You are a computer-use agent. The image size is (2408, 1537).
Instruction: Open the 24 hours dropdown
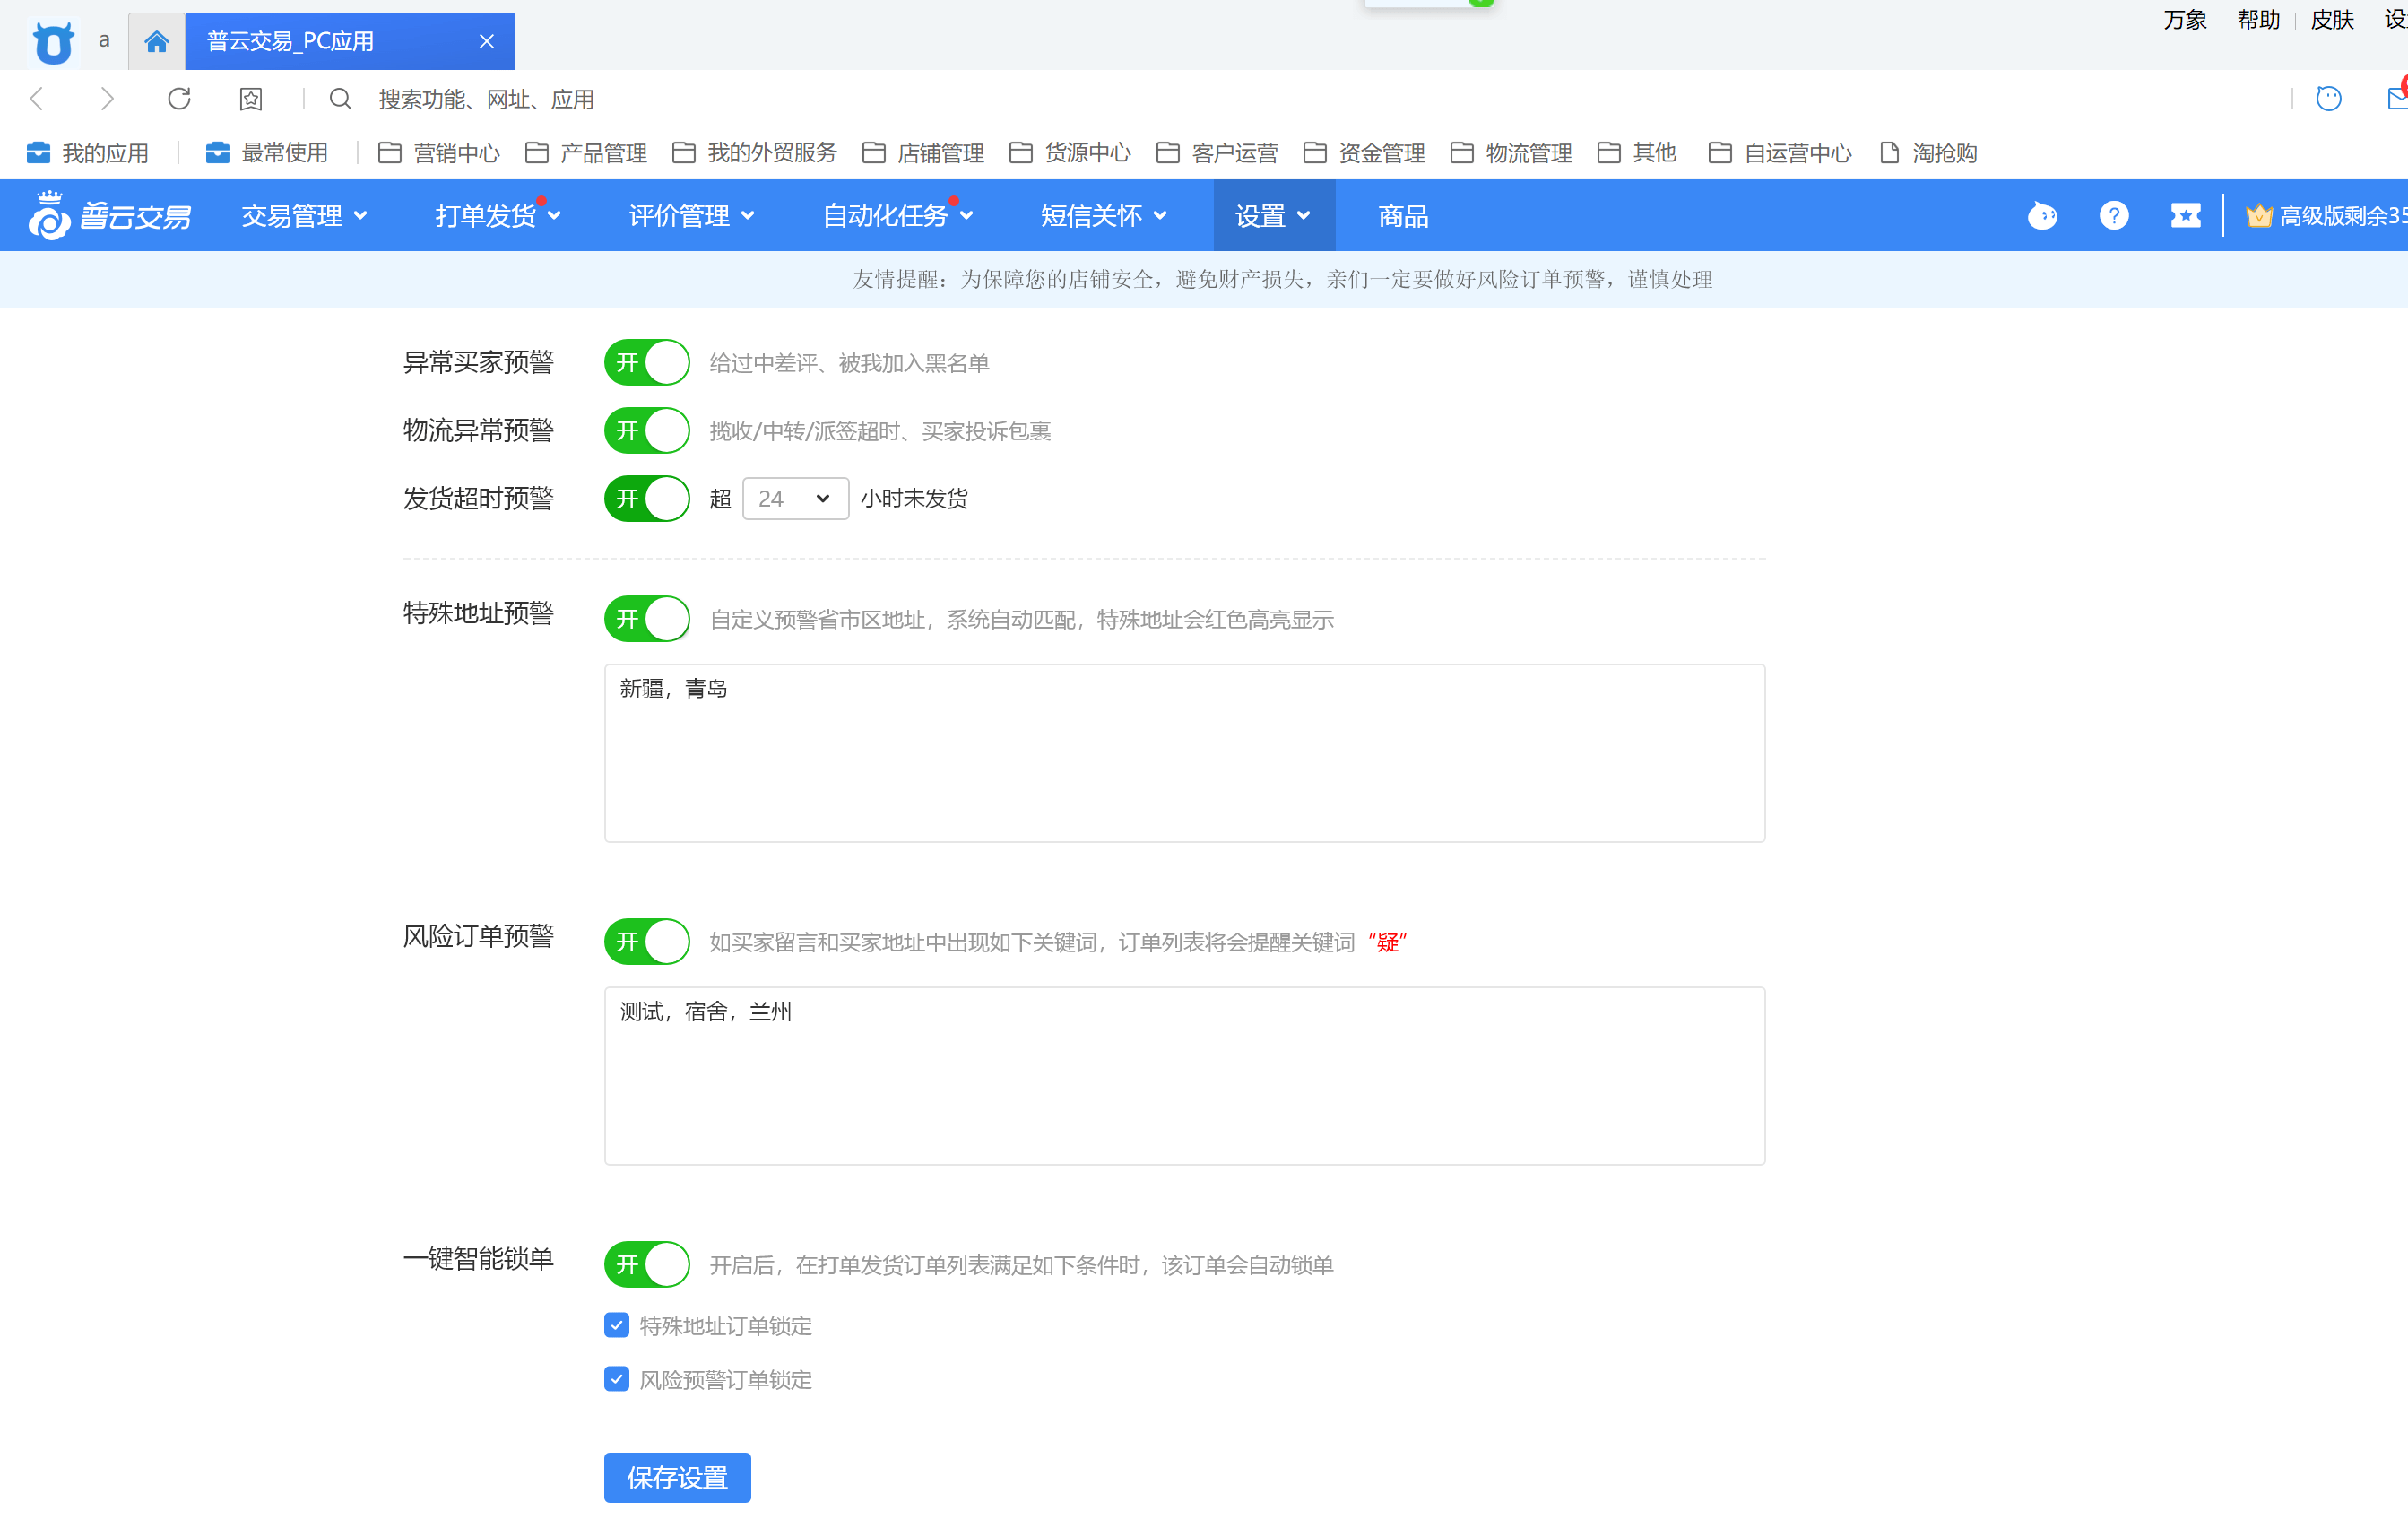pos(795,499)
